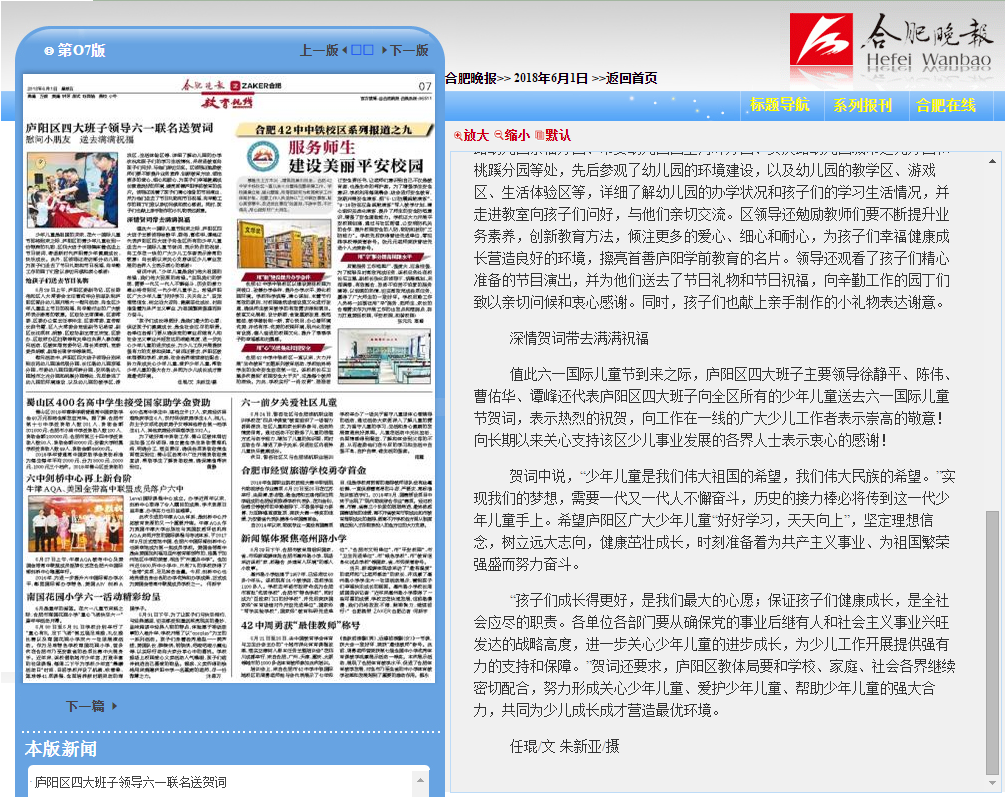Click the arrow icon after 下一篇
This screenshot has height=797, width=1005.
point(115,706)
